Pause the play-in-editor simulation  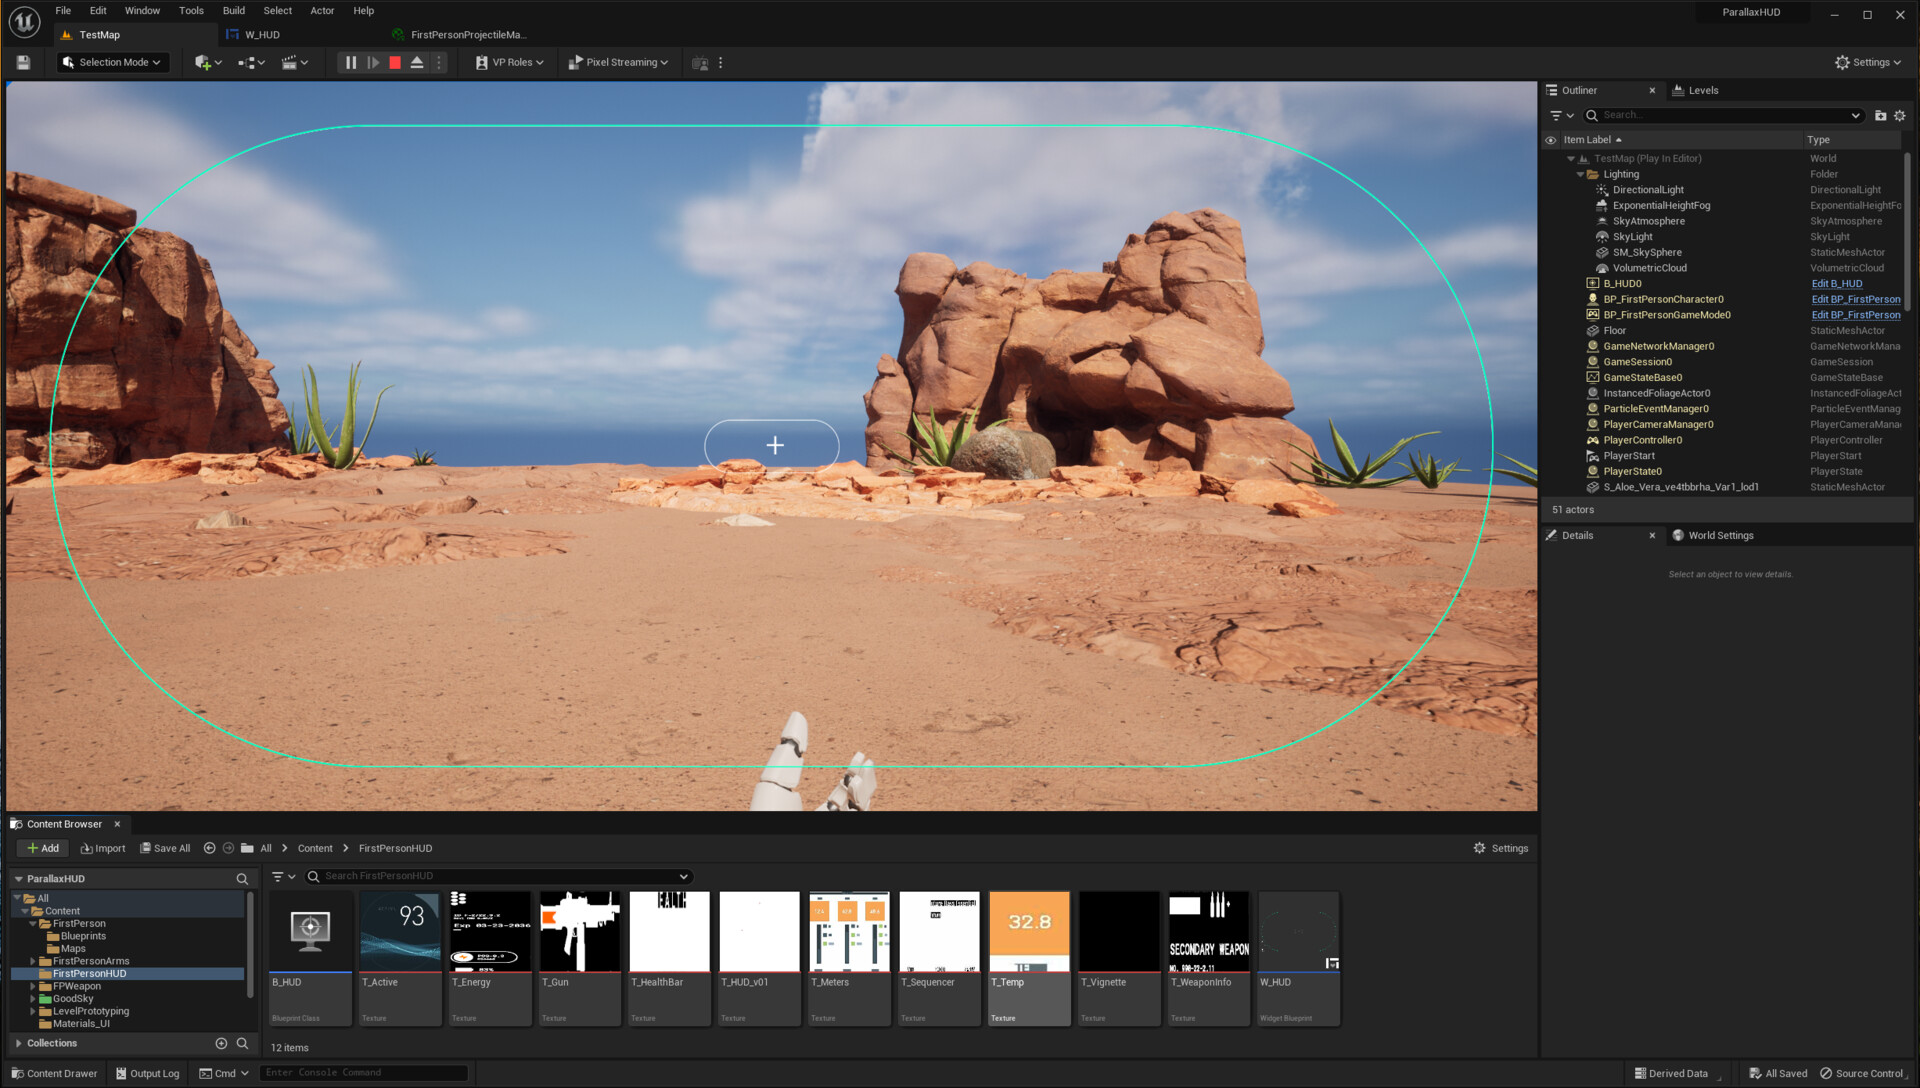pyautogui.click(x=351, y=62)
